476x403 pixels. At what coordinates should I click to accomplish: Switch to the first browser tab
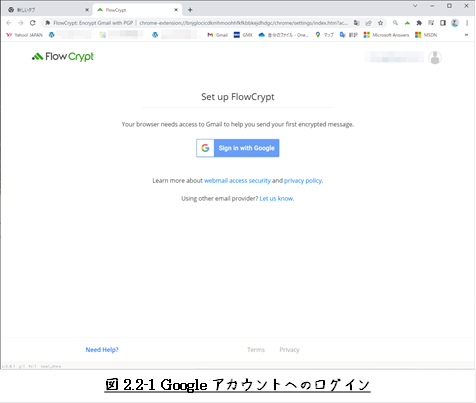pos(48,10)
